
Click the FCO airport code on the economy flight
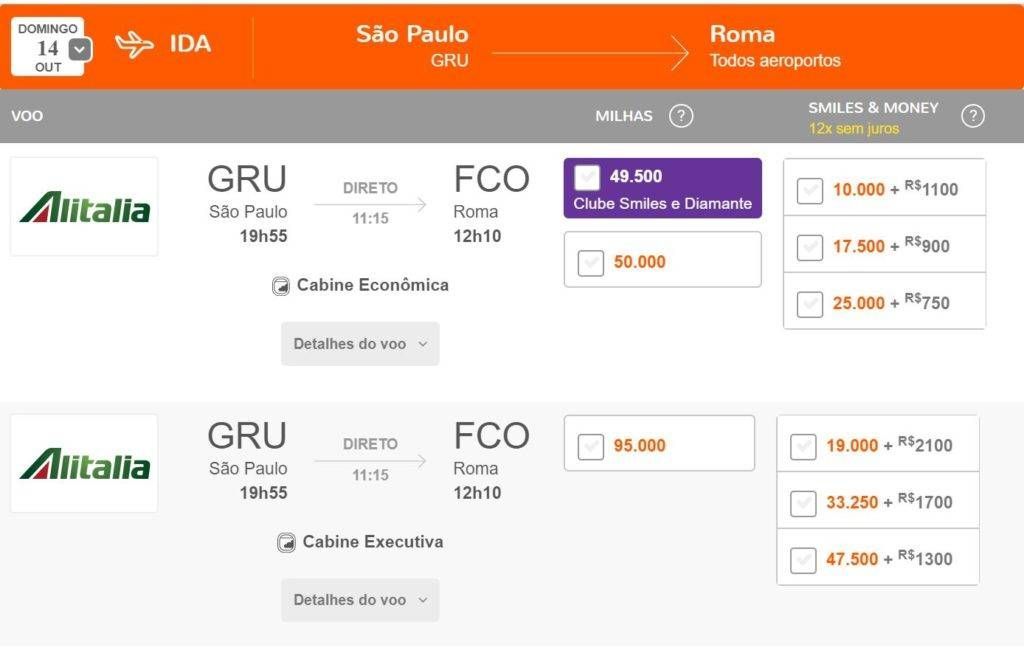click(492, 179)
